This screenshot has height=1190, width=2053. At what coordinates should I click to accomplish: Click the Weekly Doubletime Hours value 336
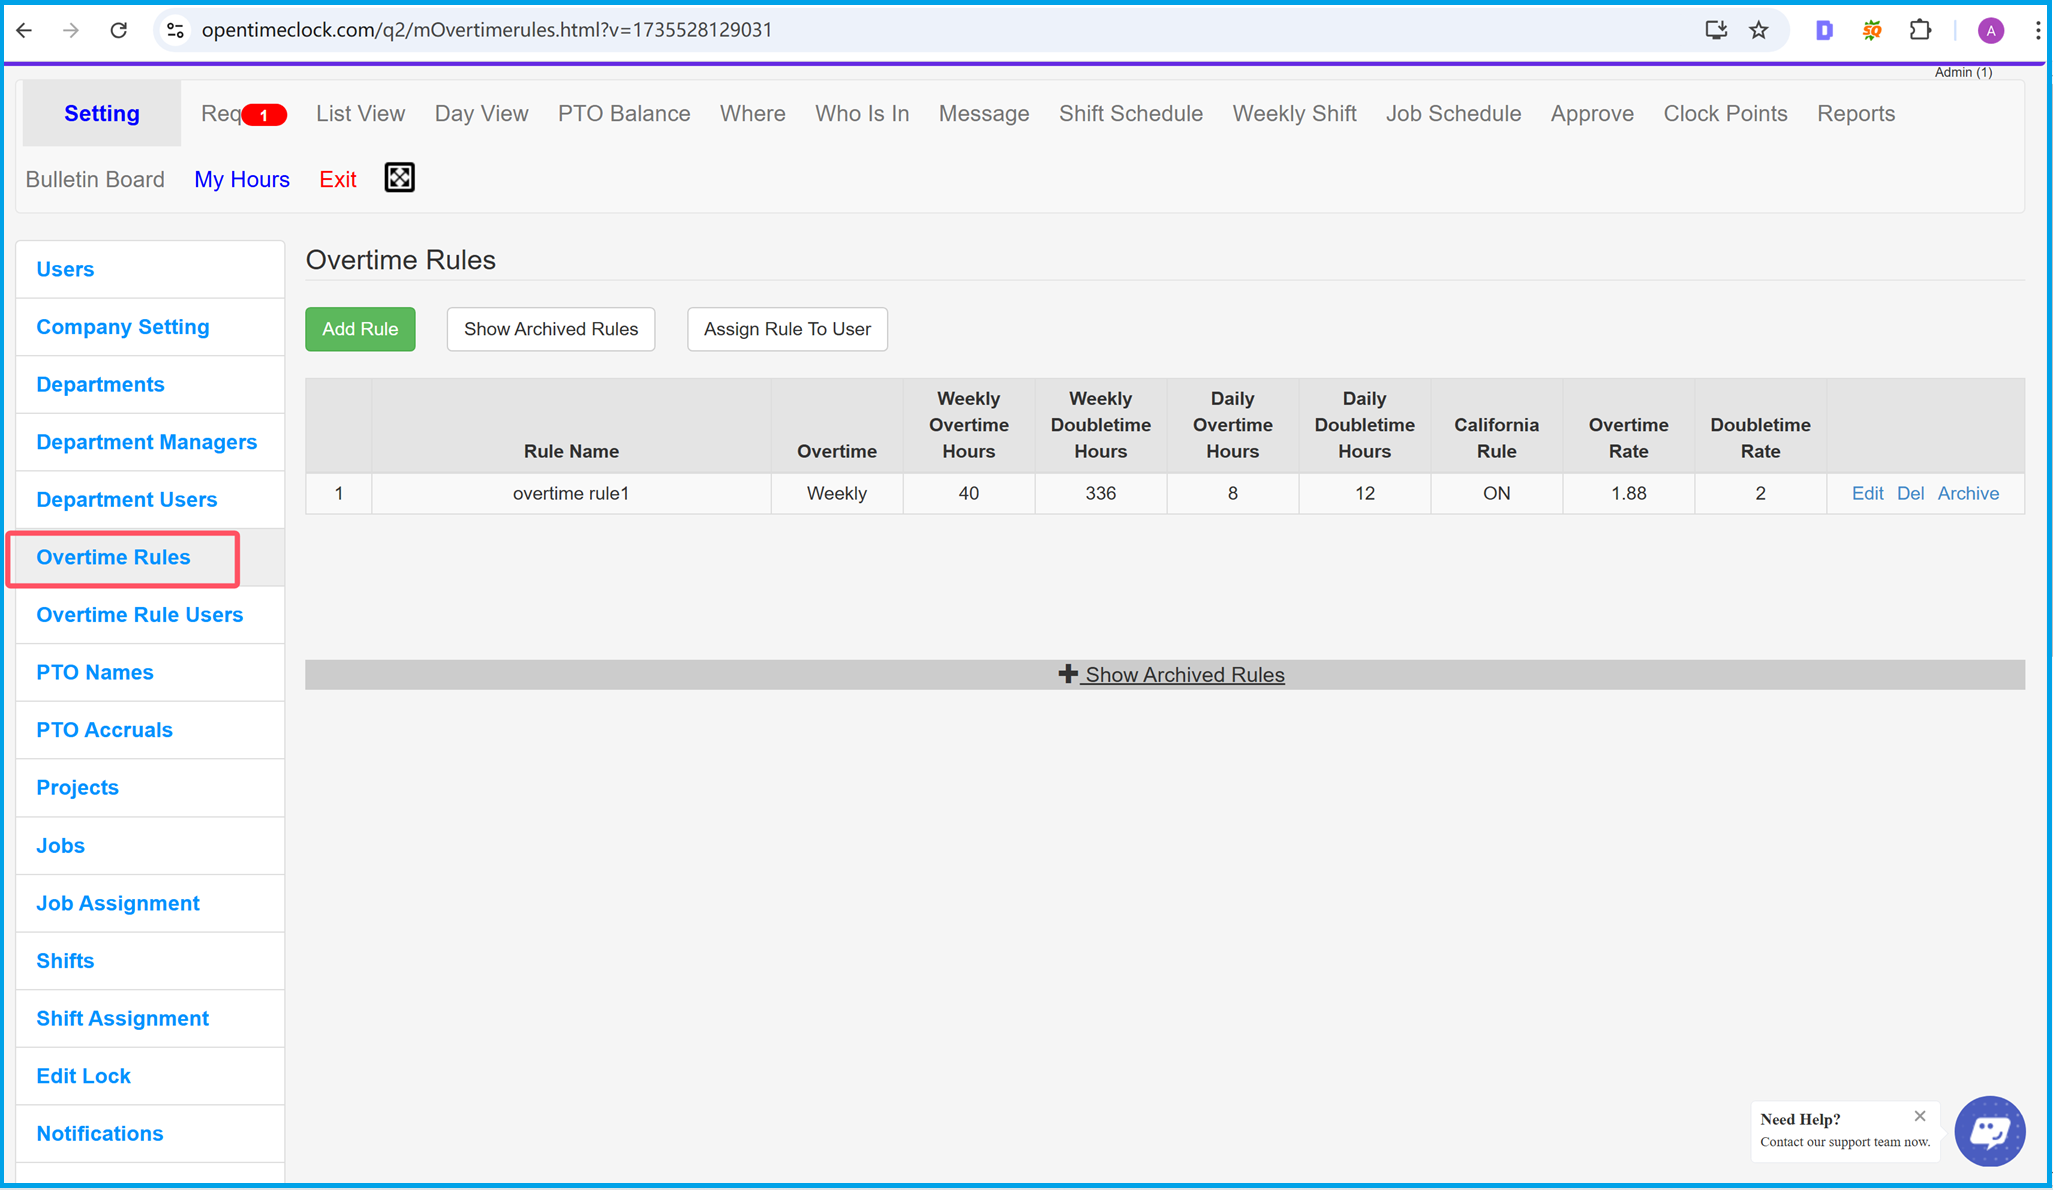tap(1100, 493)
